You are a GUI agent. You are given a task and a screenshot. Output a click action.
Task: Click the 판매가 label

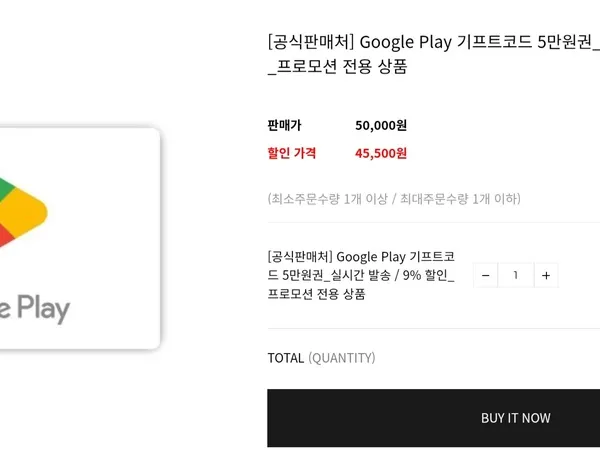pyautogui.click(x=284, y=125)
